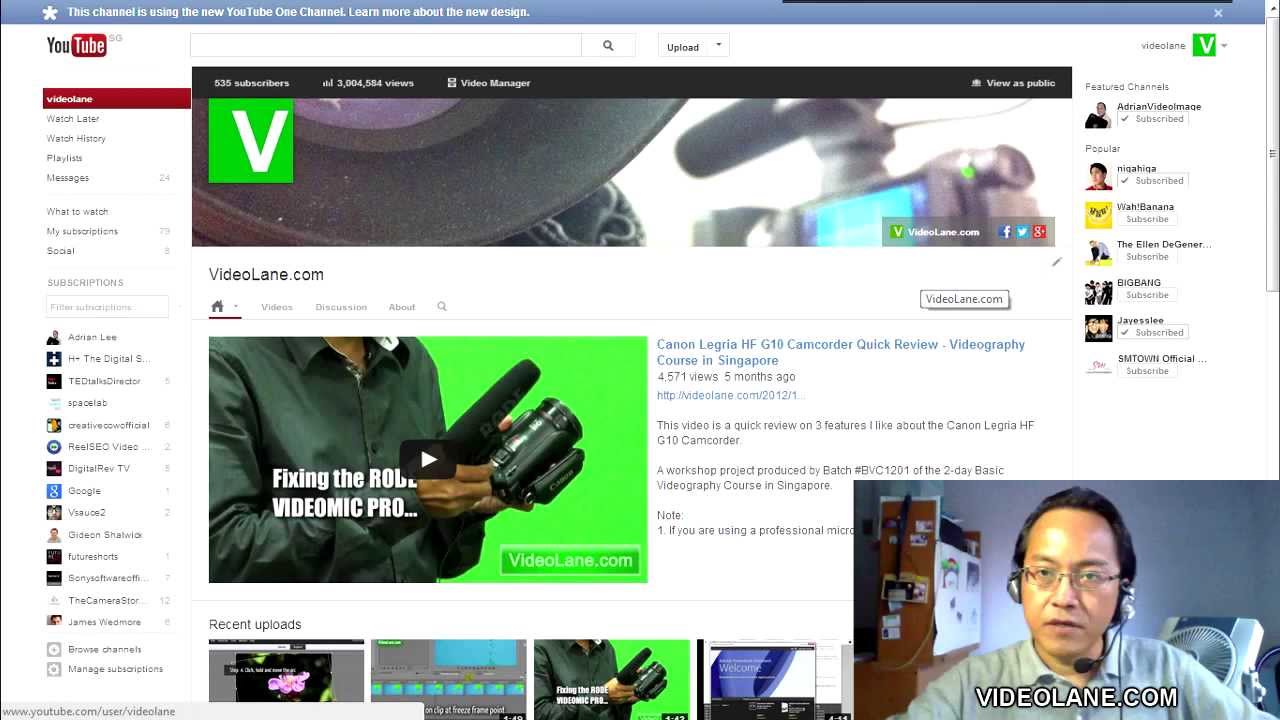Subscribe to BIGBANG

(x=1146, y=295)
